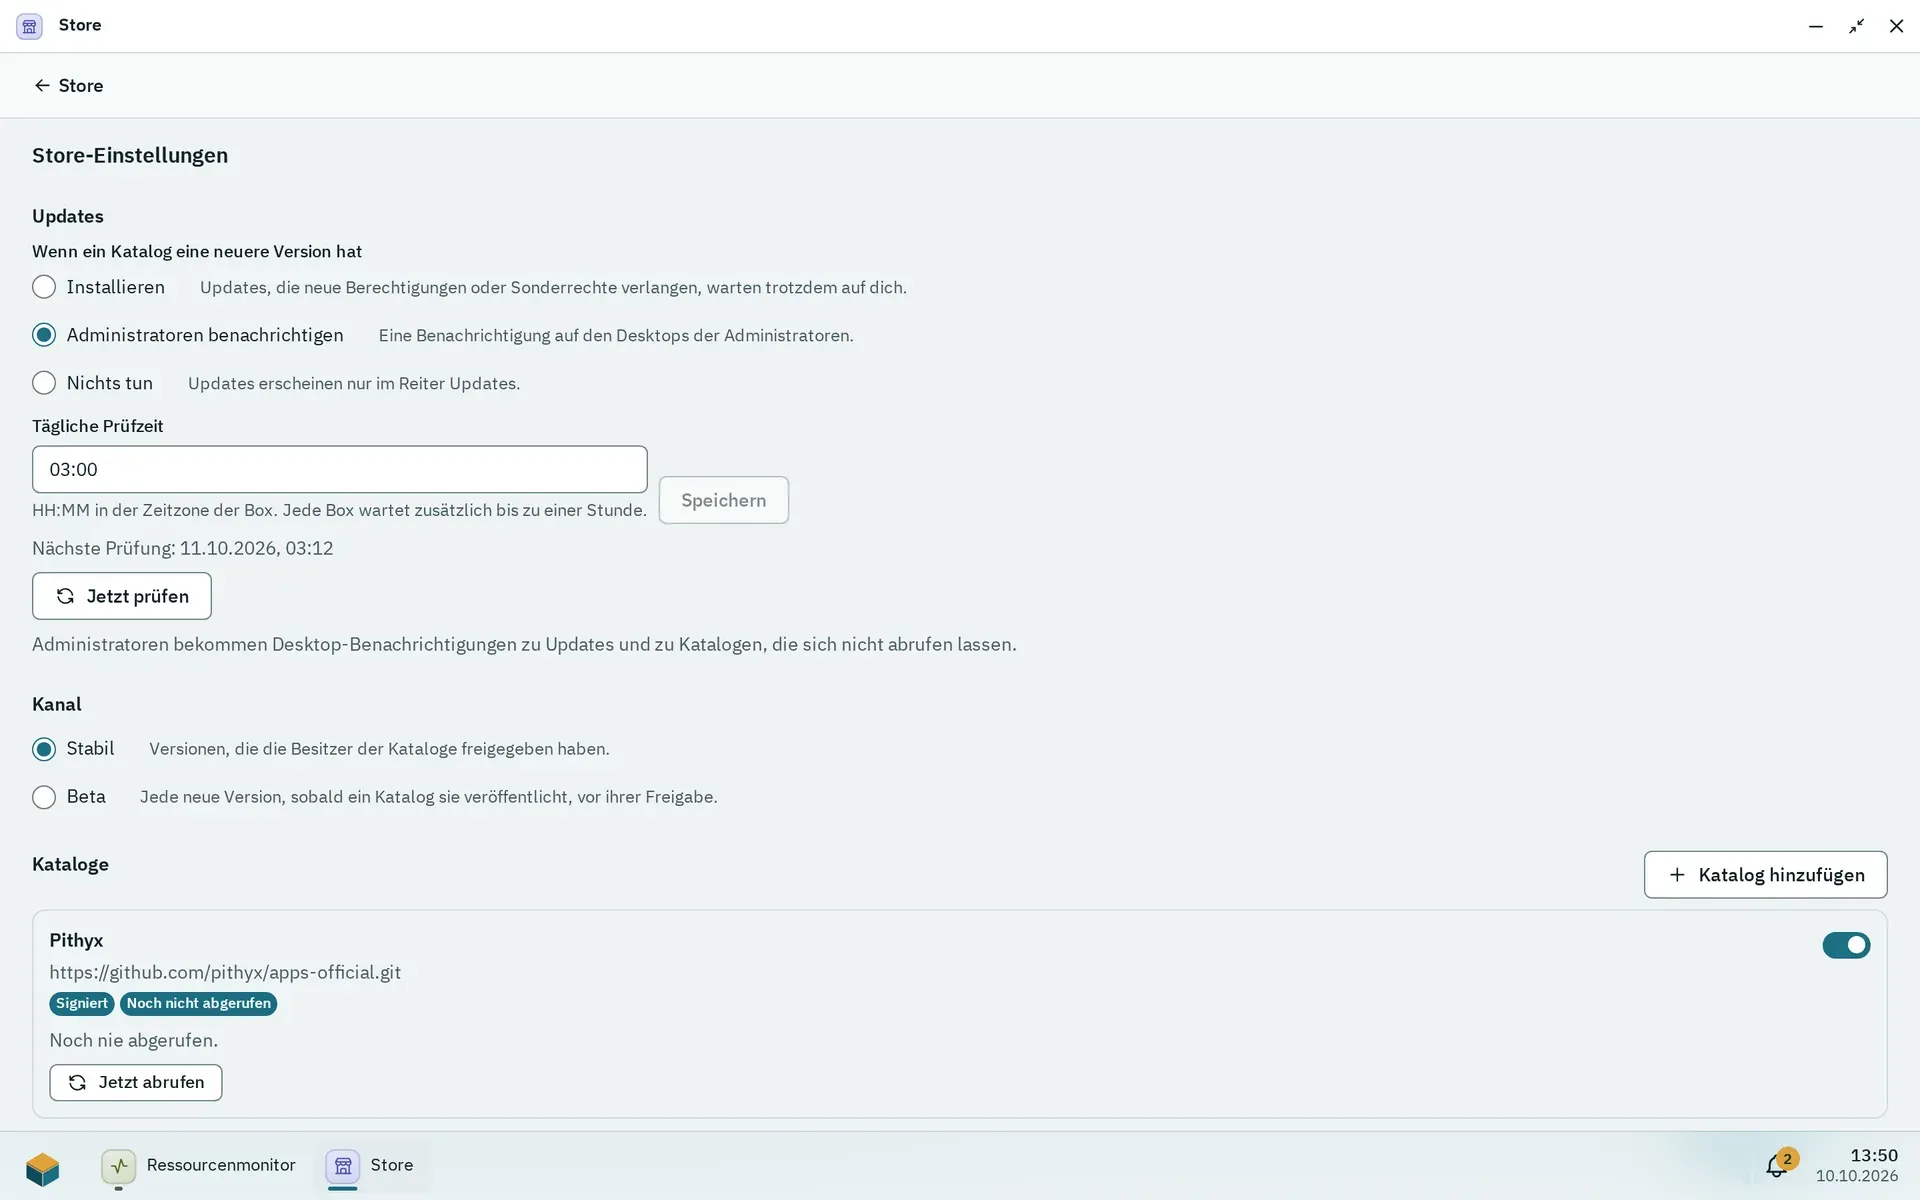Switch to Ressourcenmonitor label in taskbar
1920x1200 pixels.
(221, 1166)
